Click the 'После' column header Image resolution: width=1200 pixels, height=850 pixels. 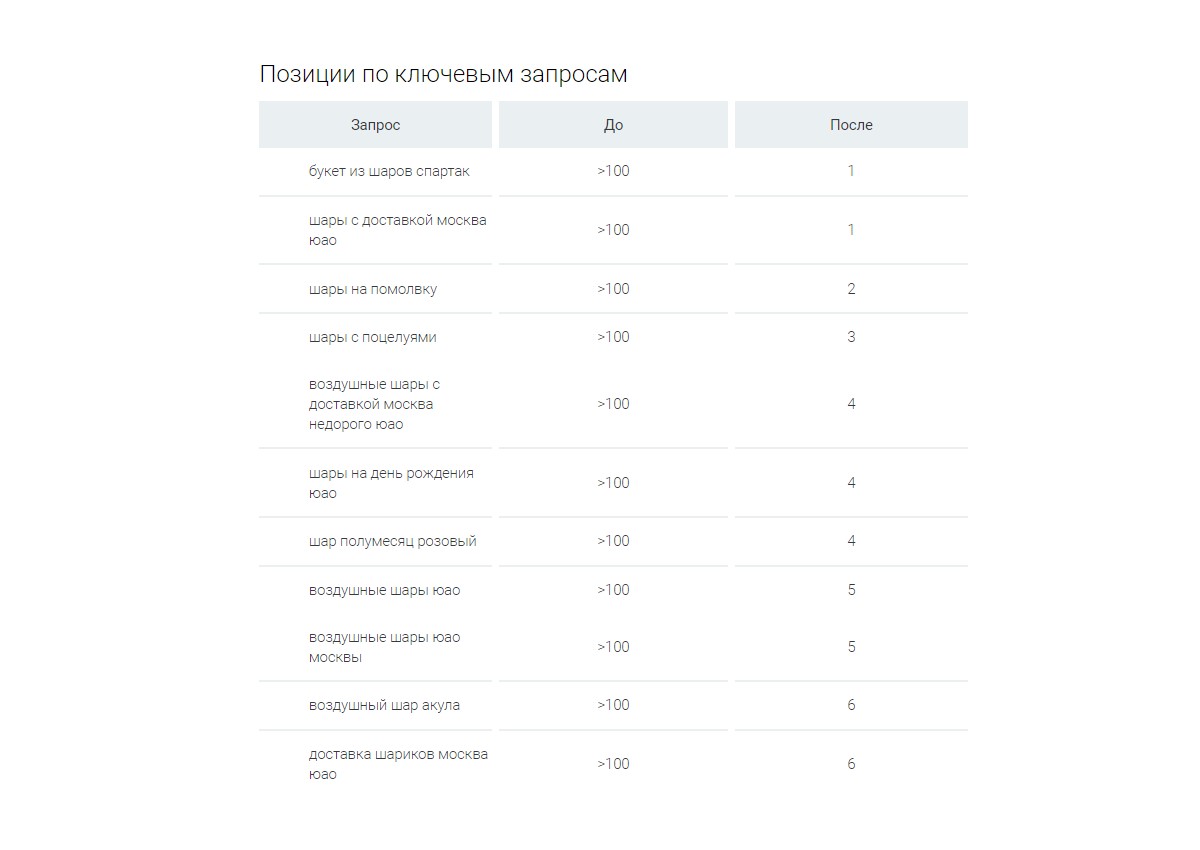(851, 125)
